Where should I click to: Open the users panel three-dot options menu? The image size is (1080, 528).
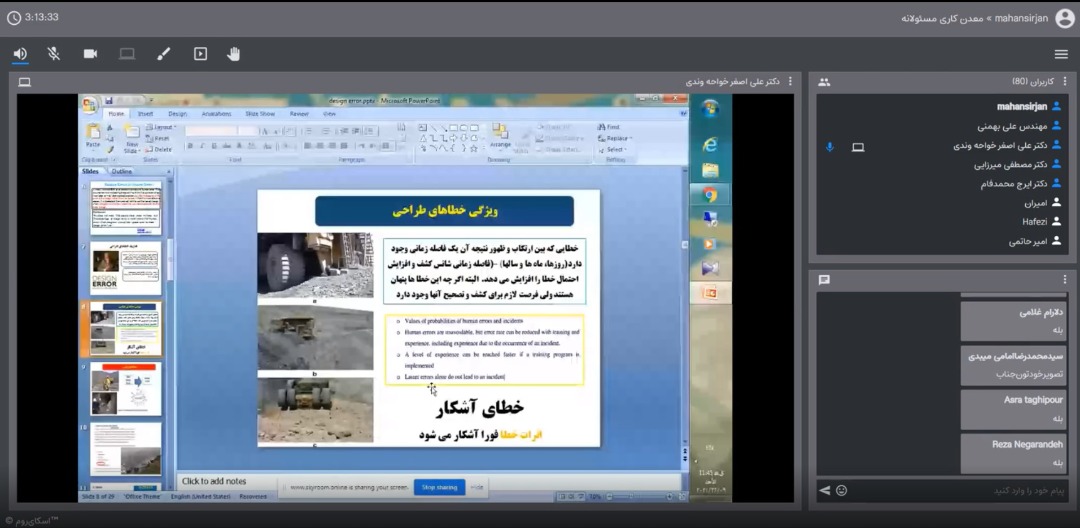tap(1067, 81)
